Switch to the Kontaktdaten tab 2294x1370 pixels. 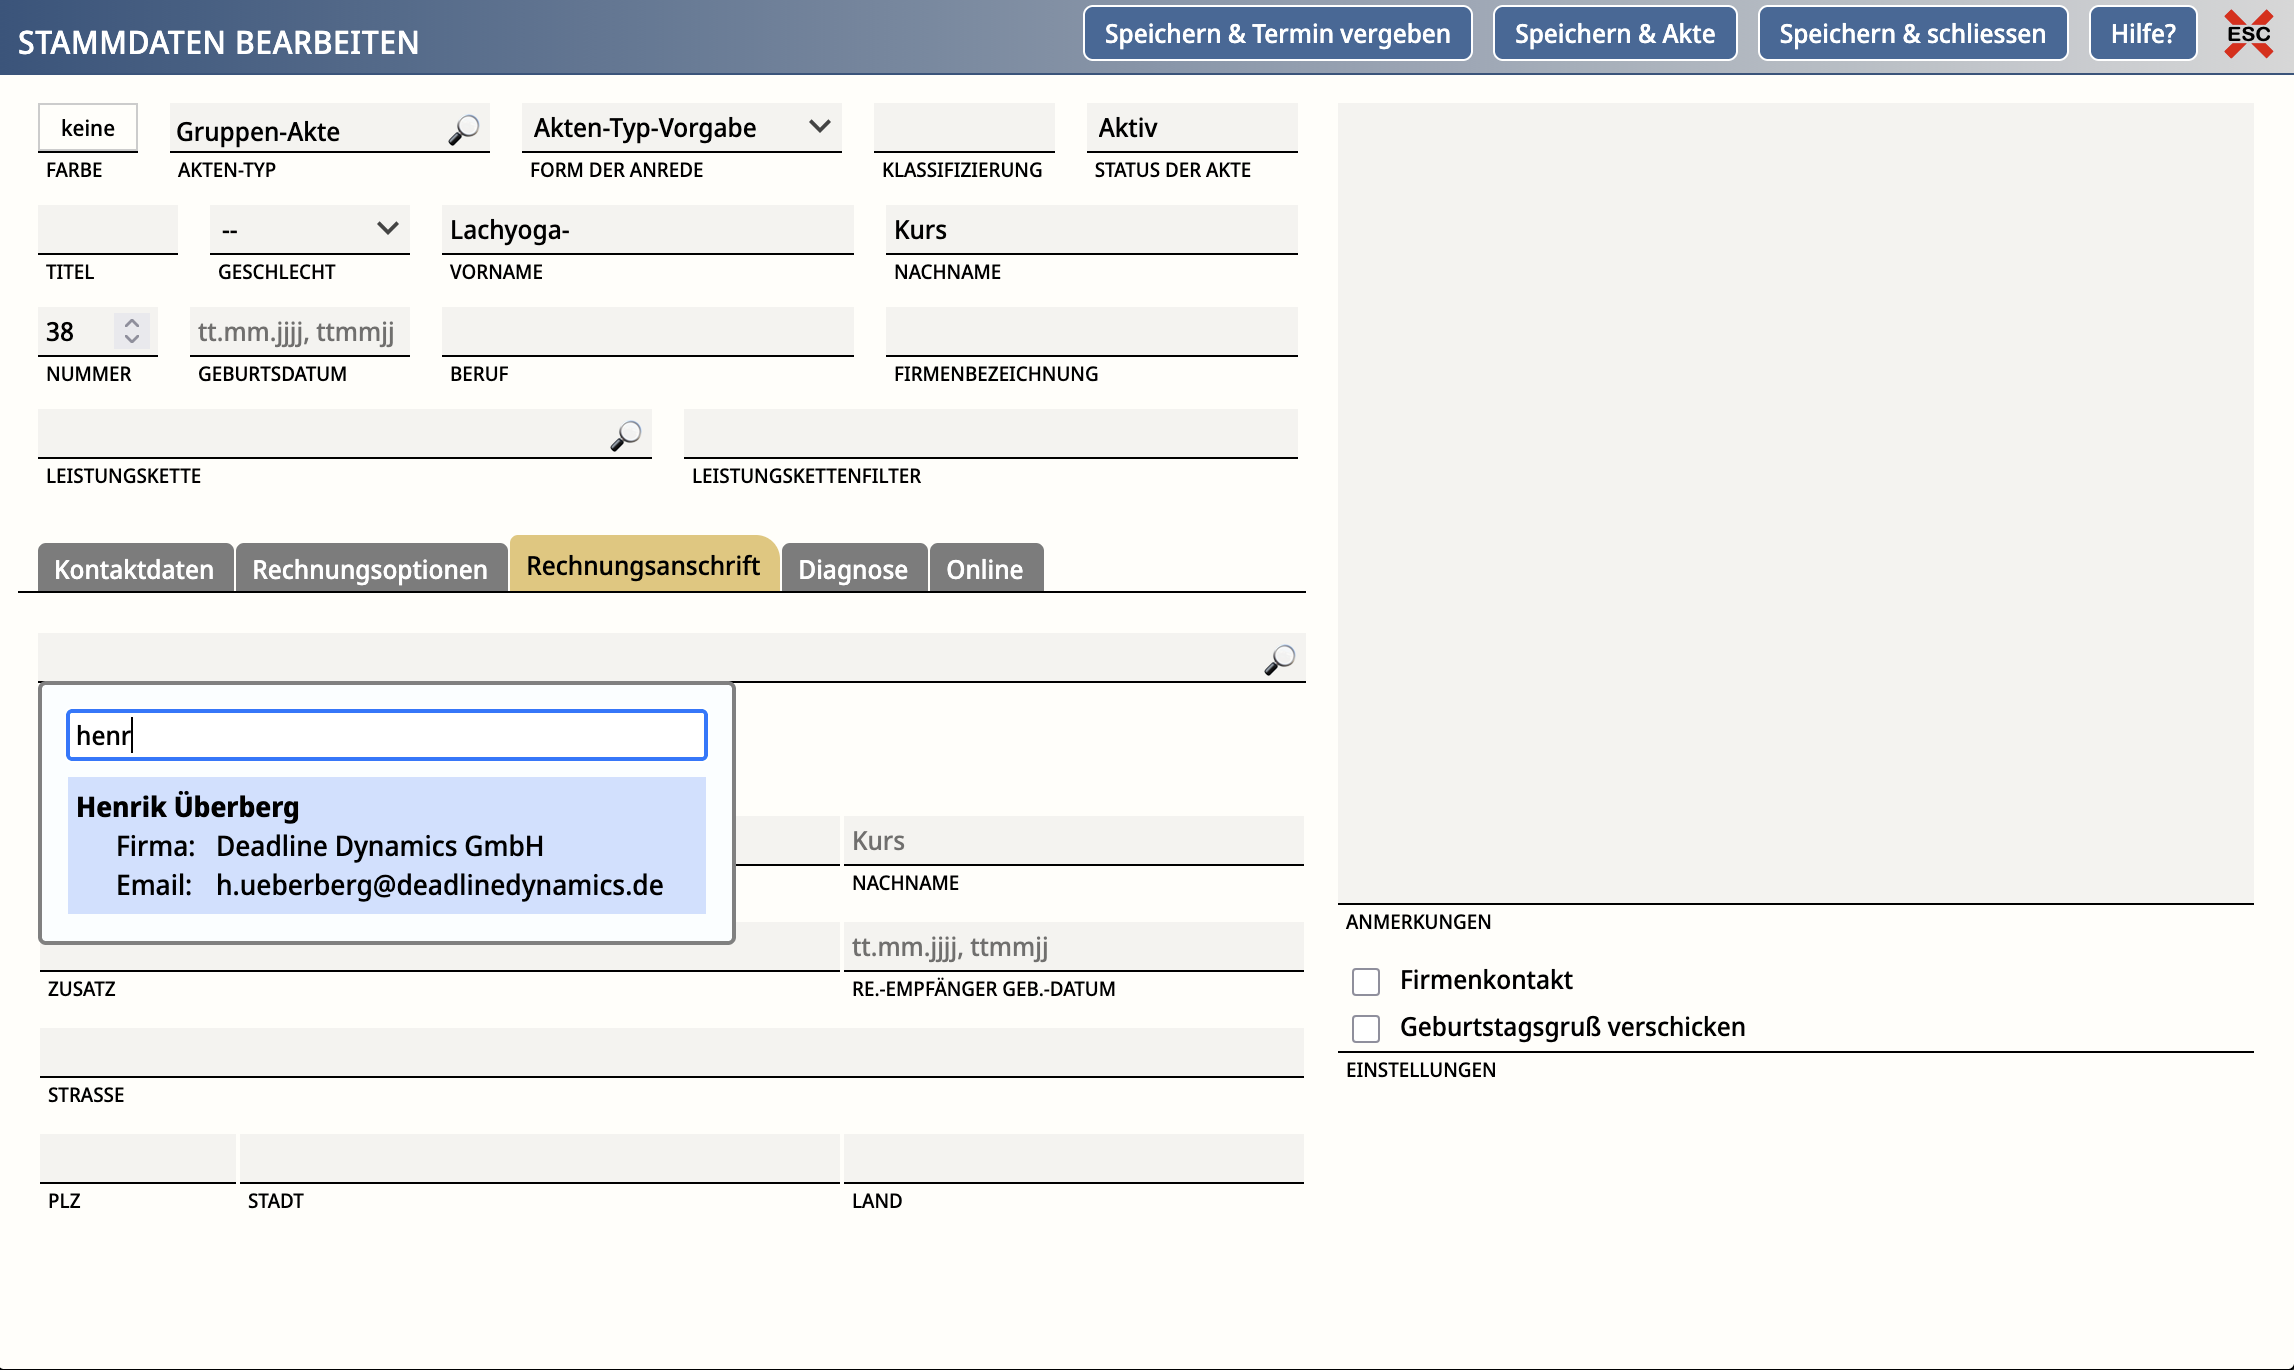(135, 569)
